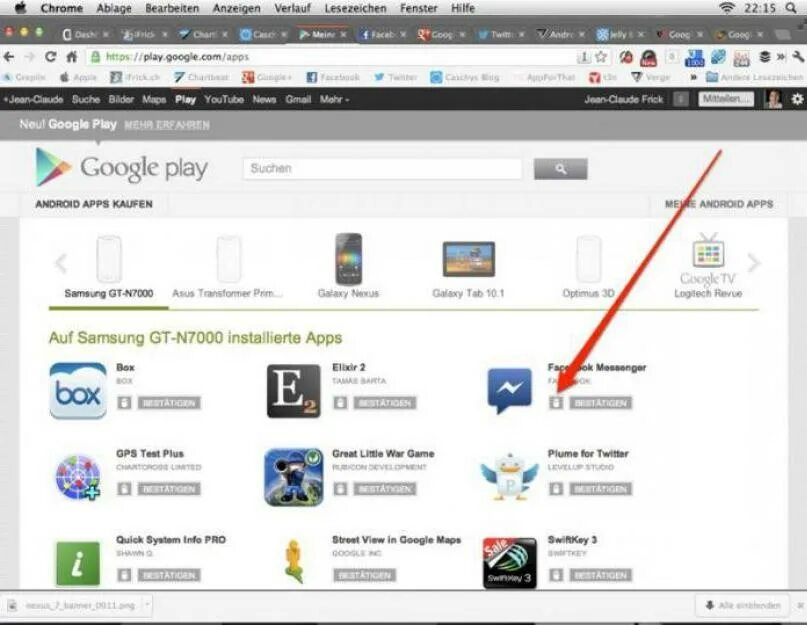Open the user profile picture
Viewport: 807px width, 625px height.
[773, 99]
